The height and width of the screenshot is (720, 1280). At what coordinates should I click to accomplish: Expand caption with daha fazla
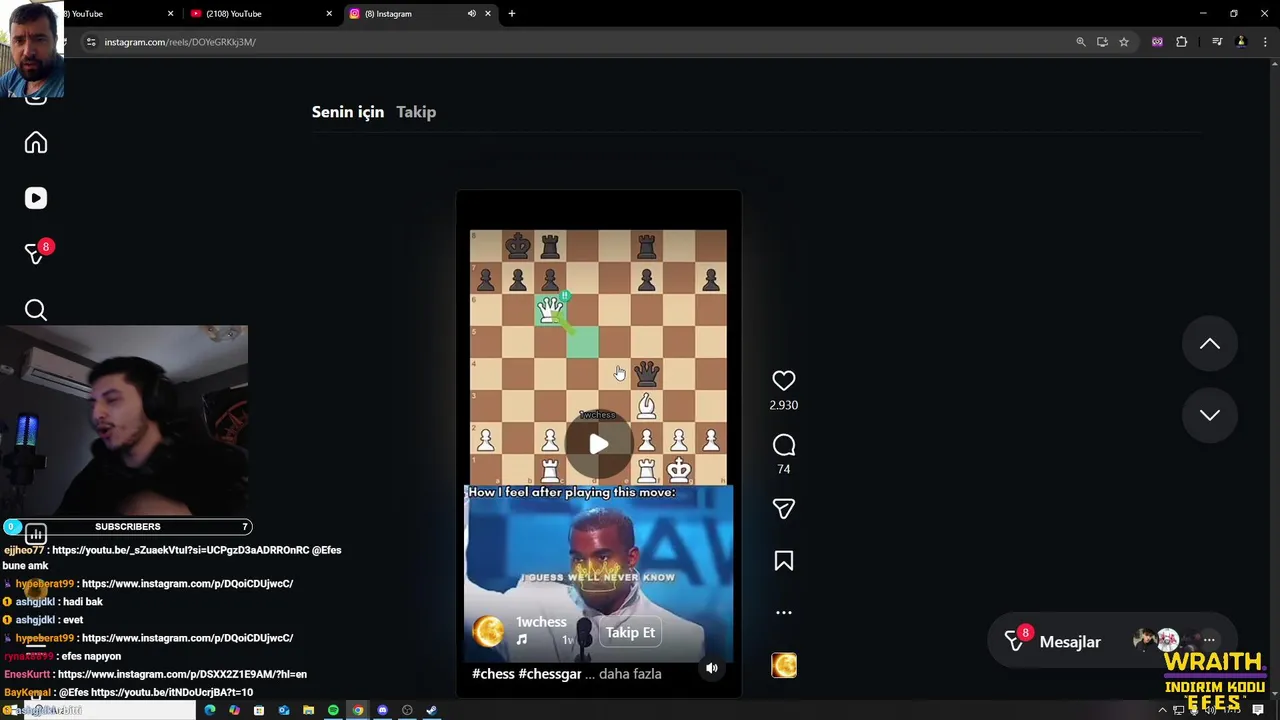click(630, 674)
